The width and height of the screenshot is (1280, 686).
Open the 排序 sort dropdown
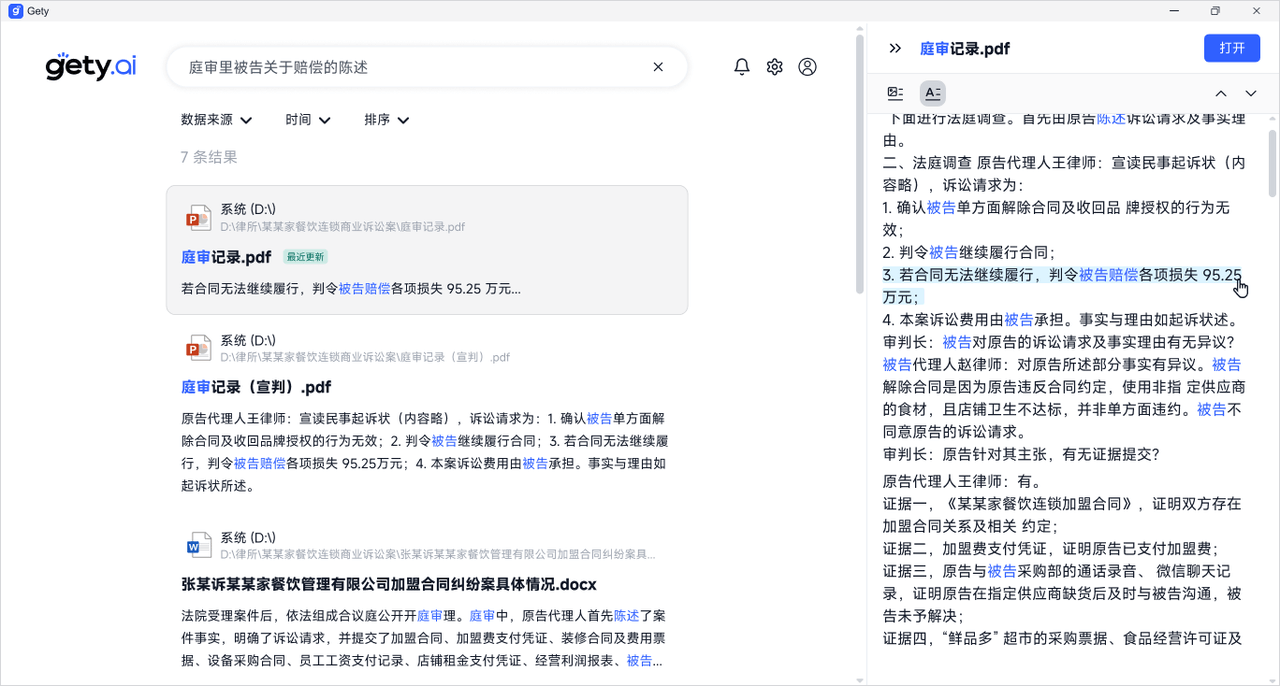pyautogui.click(x=386, y=120)
